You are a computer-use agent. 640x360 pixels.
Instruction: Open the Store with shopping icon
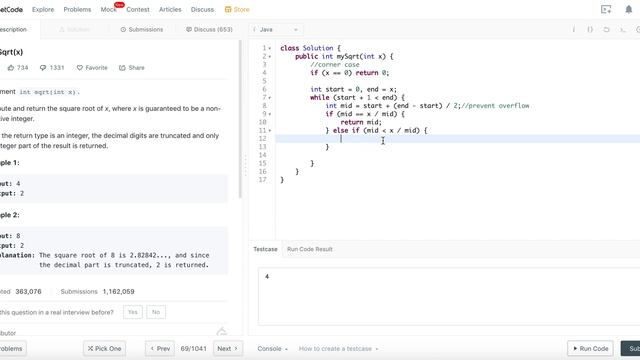pyautogui.click(x=237, y=9)
